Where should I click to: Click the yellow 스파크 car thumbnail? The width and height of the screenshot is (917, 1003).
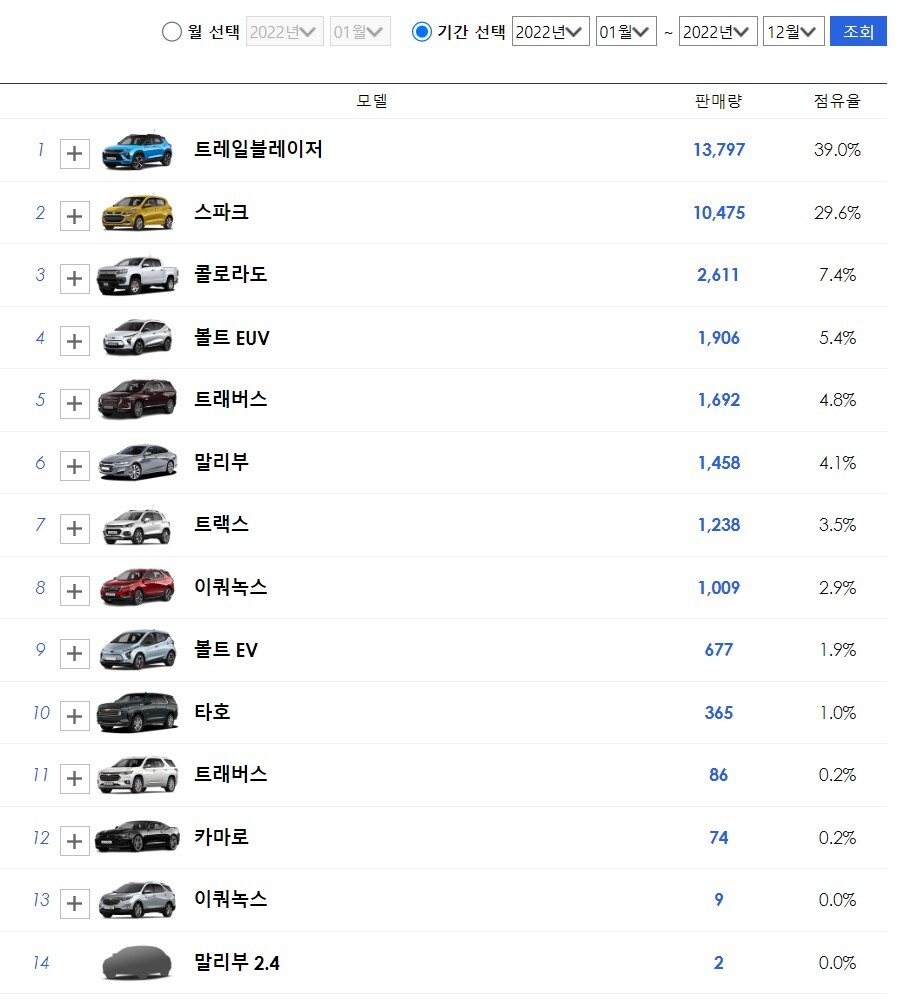pyautogui.click(x=137, y=213)
